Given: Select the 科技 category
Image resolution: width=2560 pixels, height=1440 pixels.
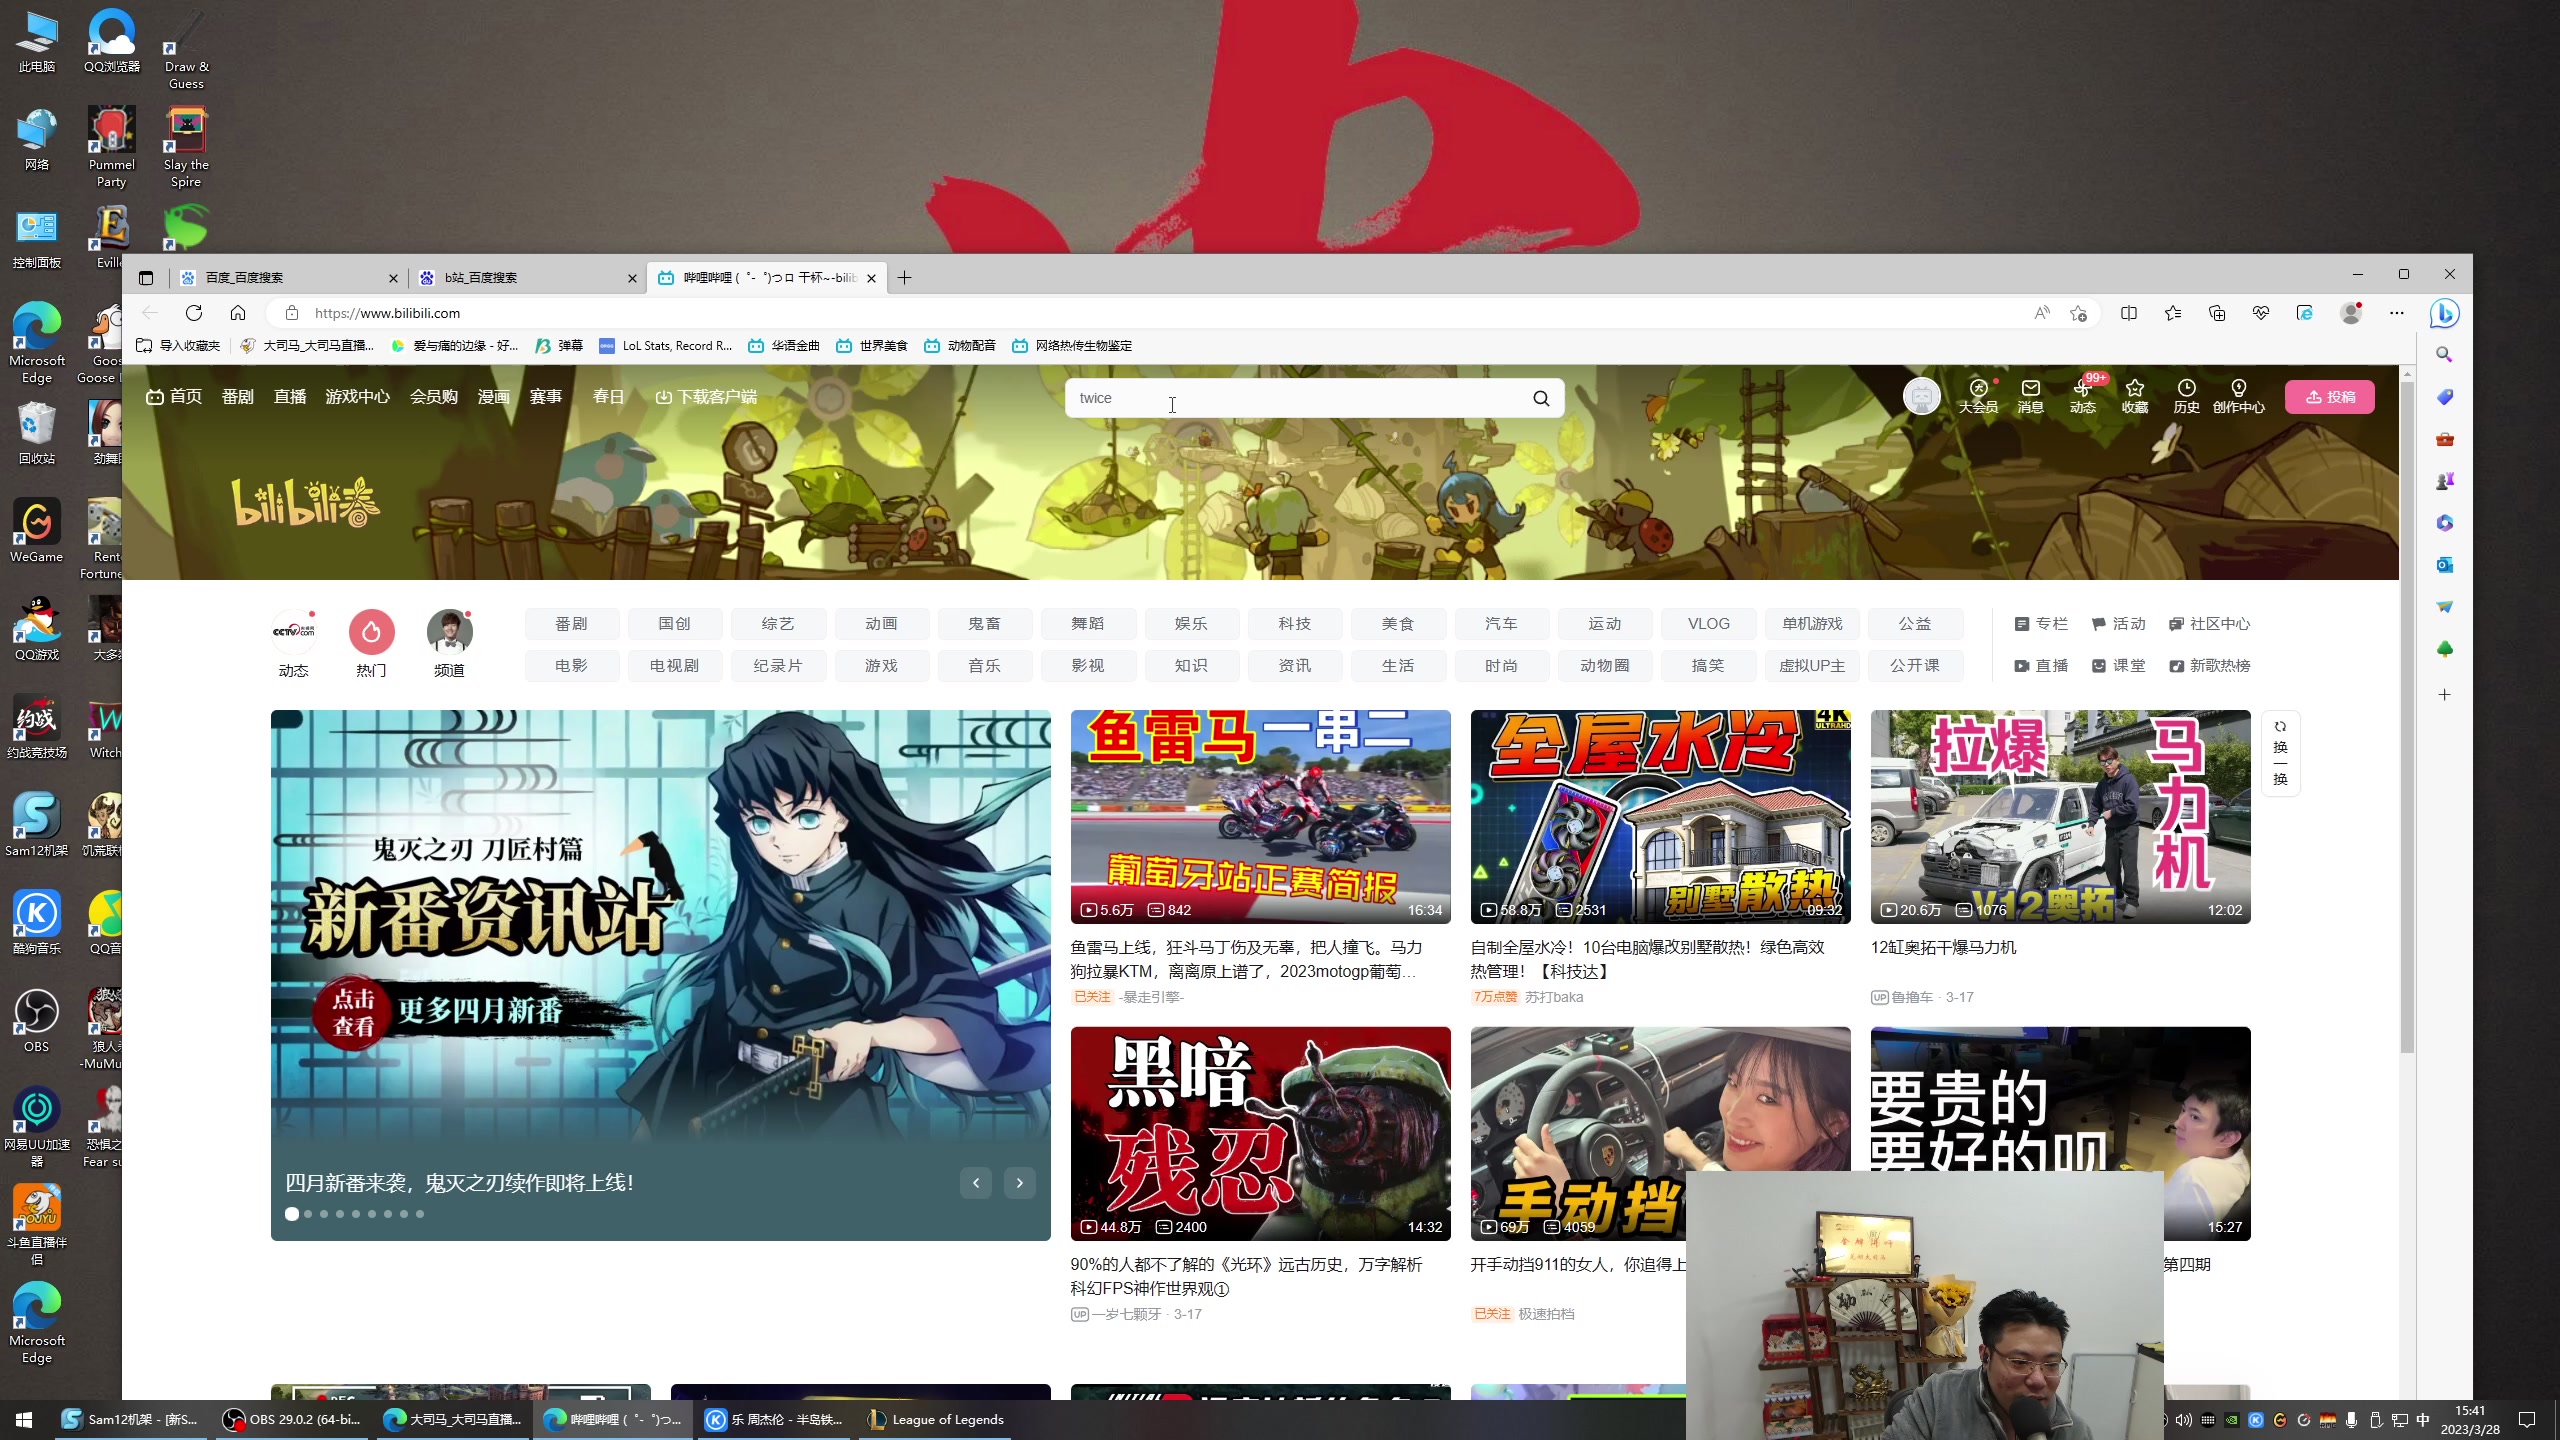Looking at the screenshot, I should [x=1294, y=624].
